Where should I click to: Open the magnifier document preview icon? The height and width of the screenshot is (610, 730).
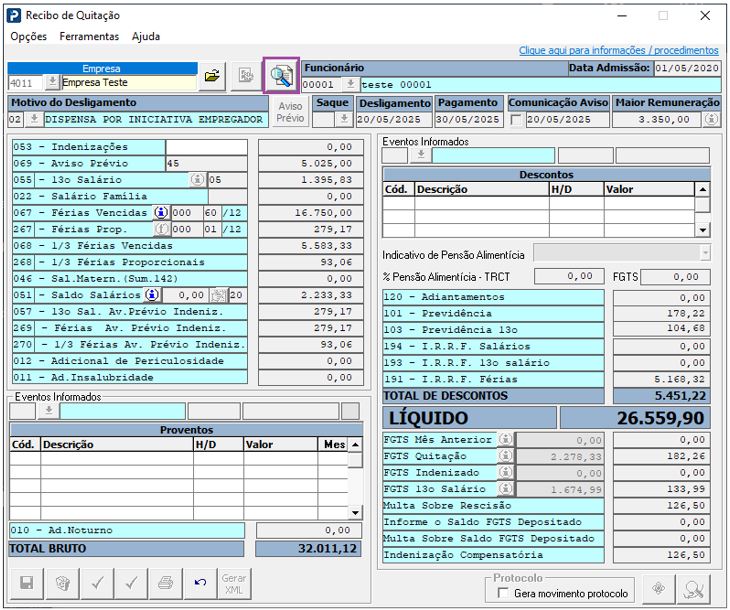281,75
